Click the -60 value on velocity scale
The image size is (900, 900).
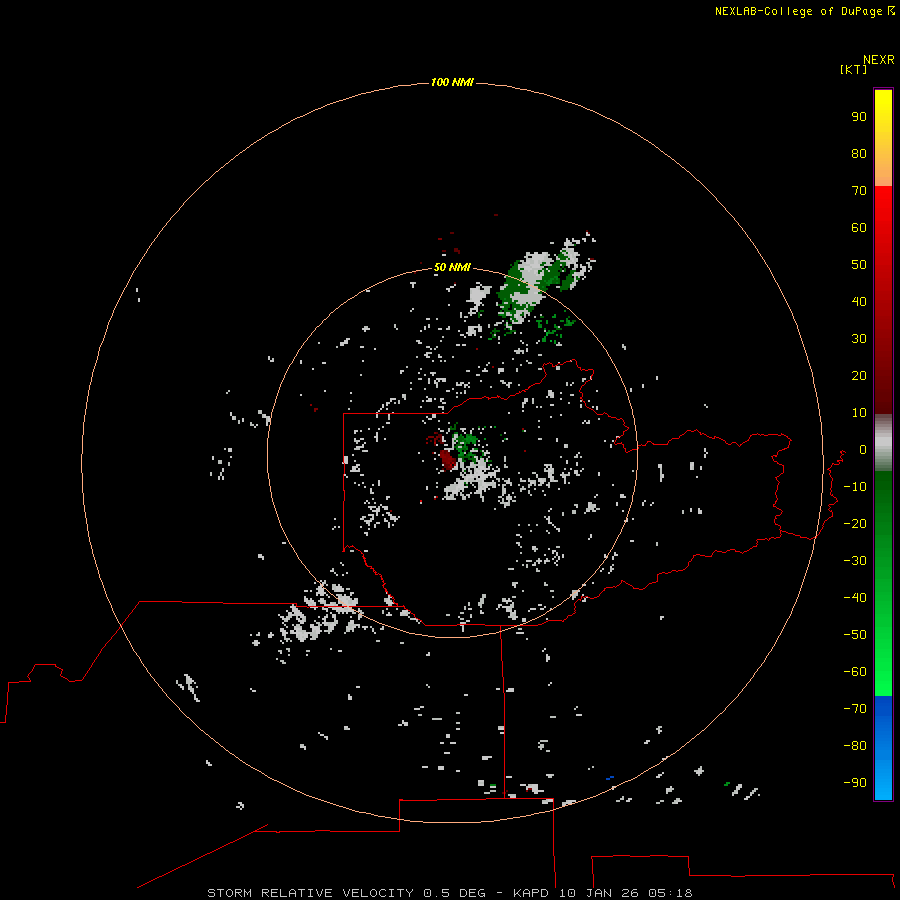click(855, 672)
